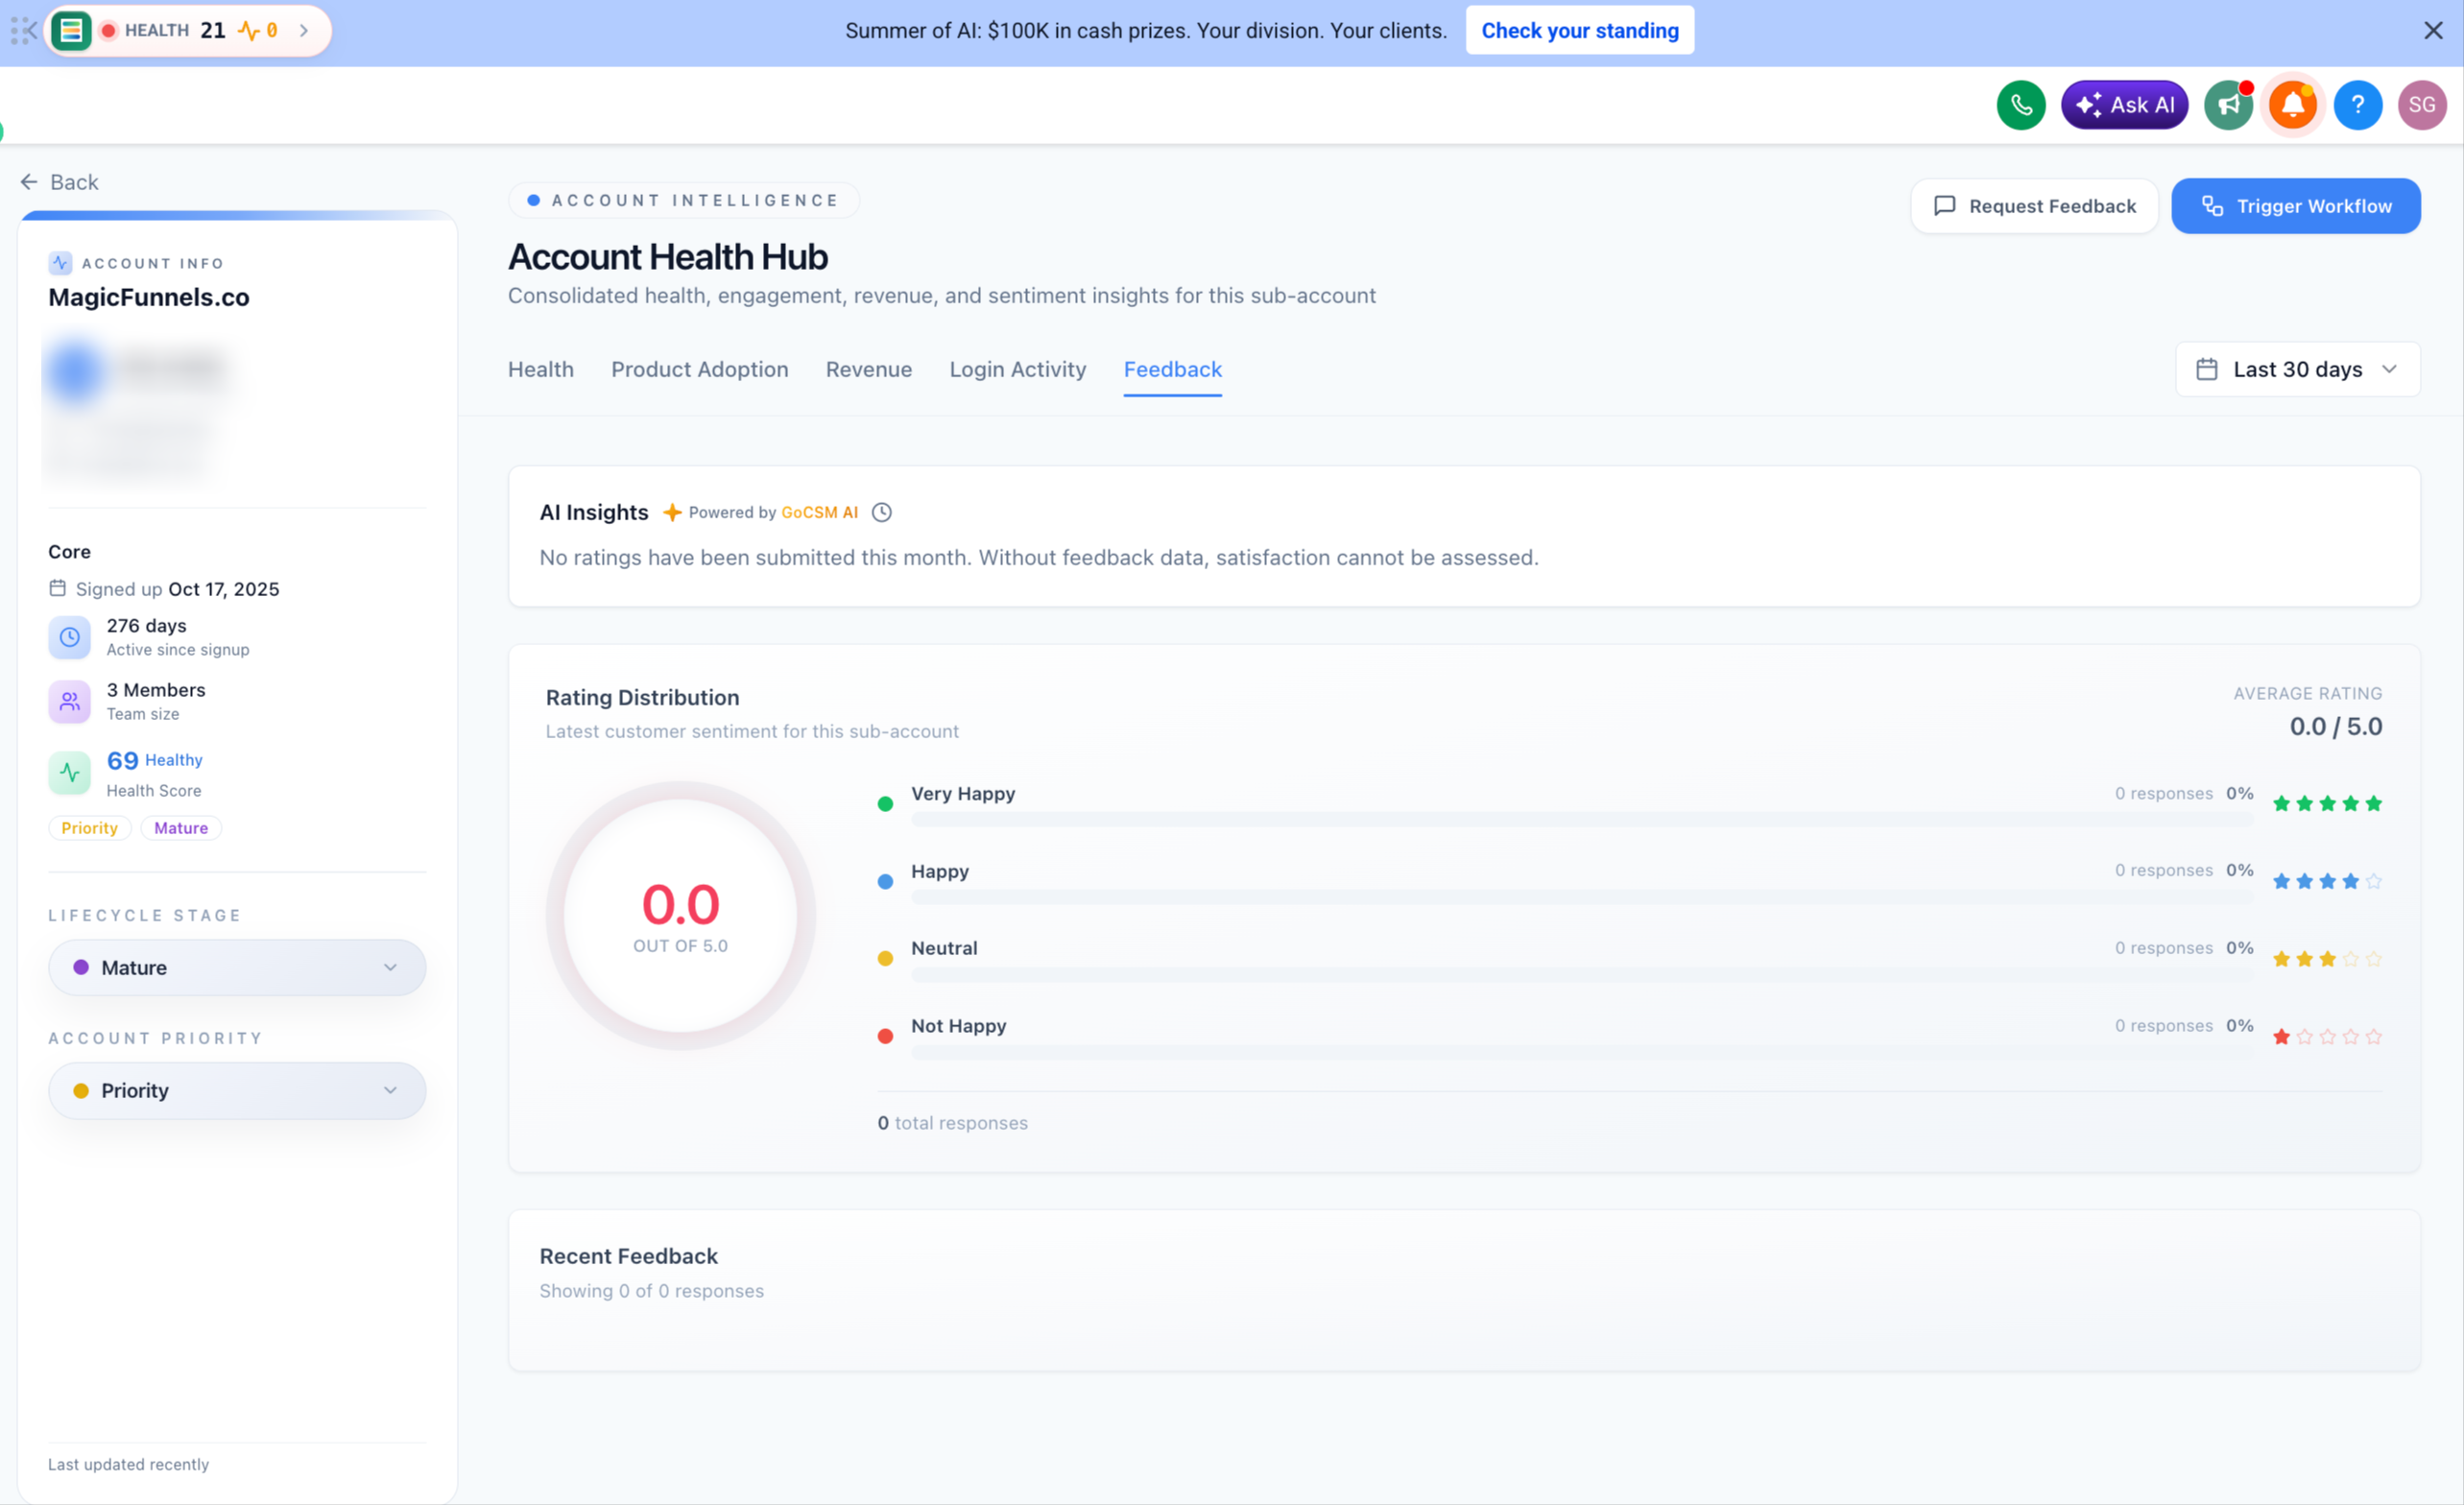Image resolution: width=2464 pixels, height=1505 pixels.
Task: Click the 69 Healthy score value
Action: click(154, 761)
